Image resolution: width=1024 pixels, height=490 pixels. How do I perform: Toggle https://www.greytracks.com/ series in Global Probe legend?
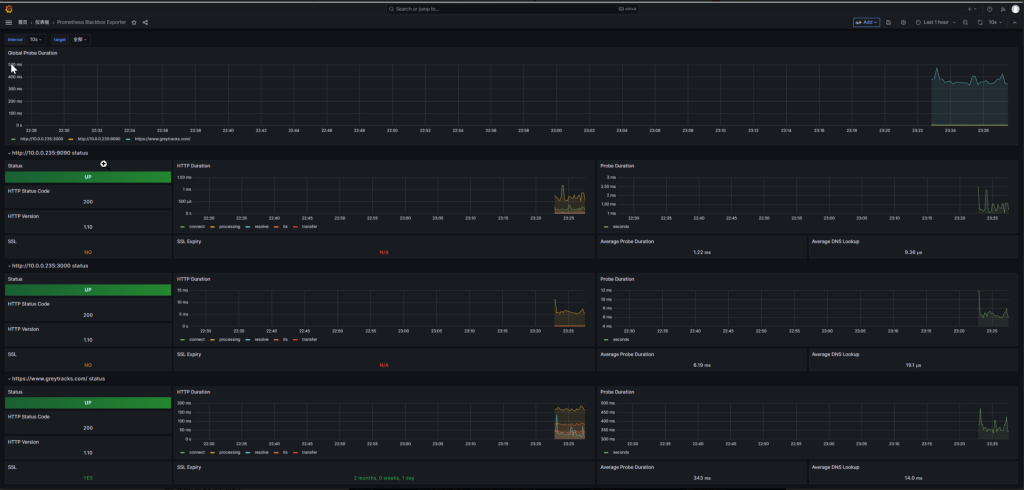(x=161, y=139)
